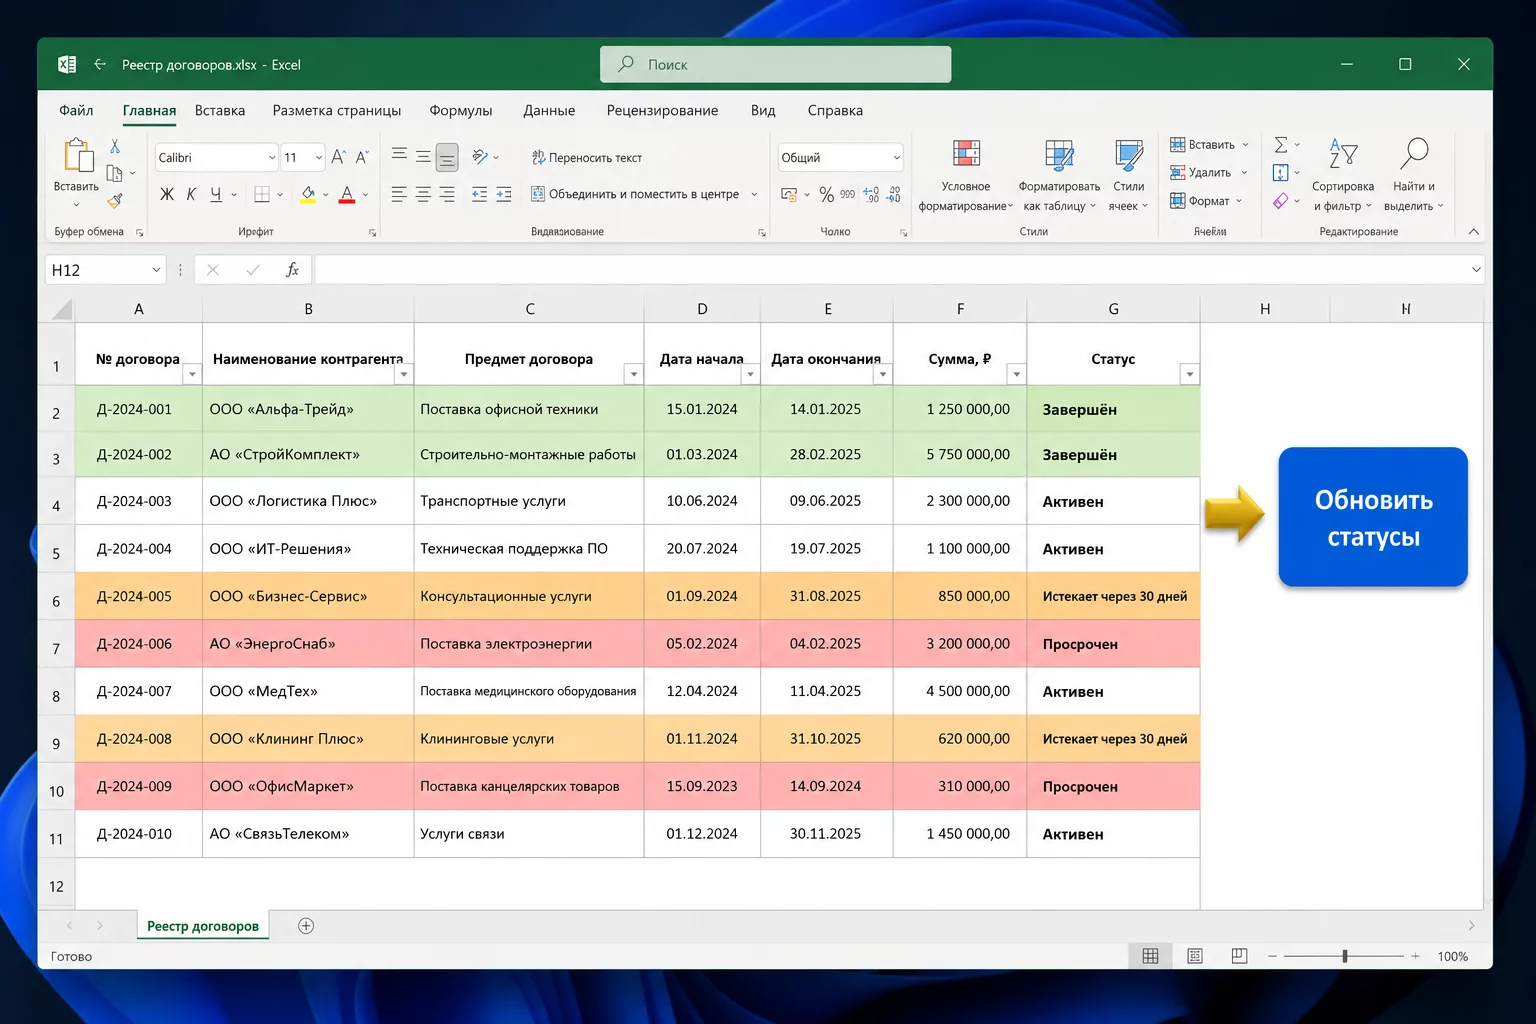Screen dimensions: 1536x1024
Task: Click the text orientation icon
Action: (481, 156)
